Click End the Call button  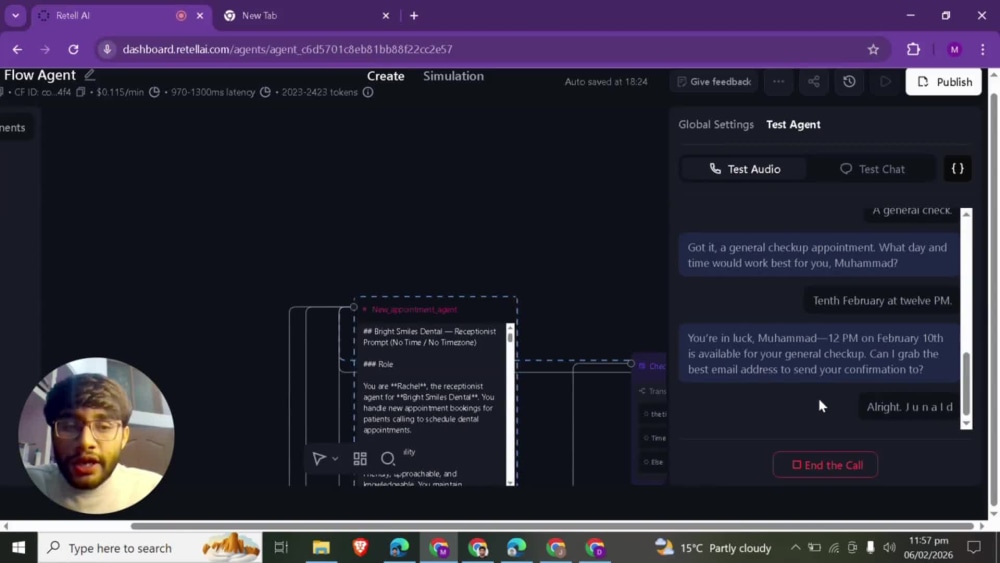825,465
